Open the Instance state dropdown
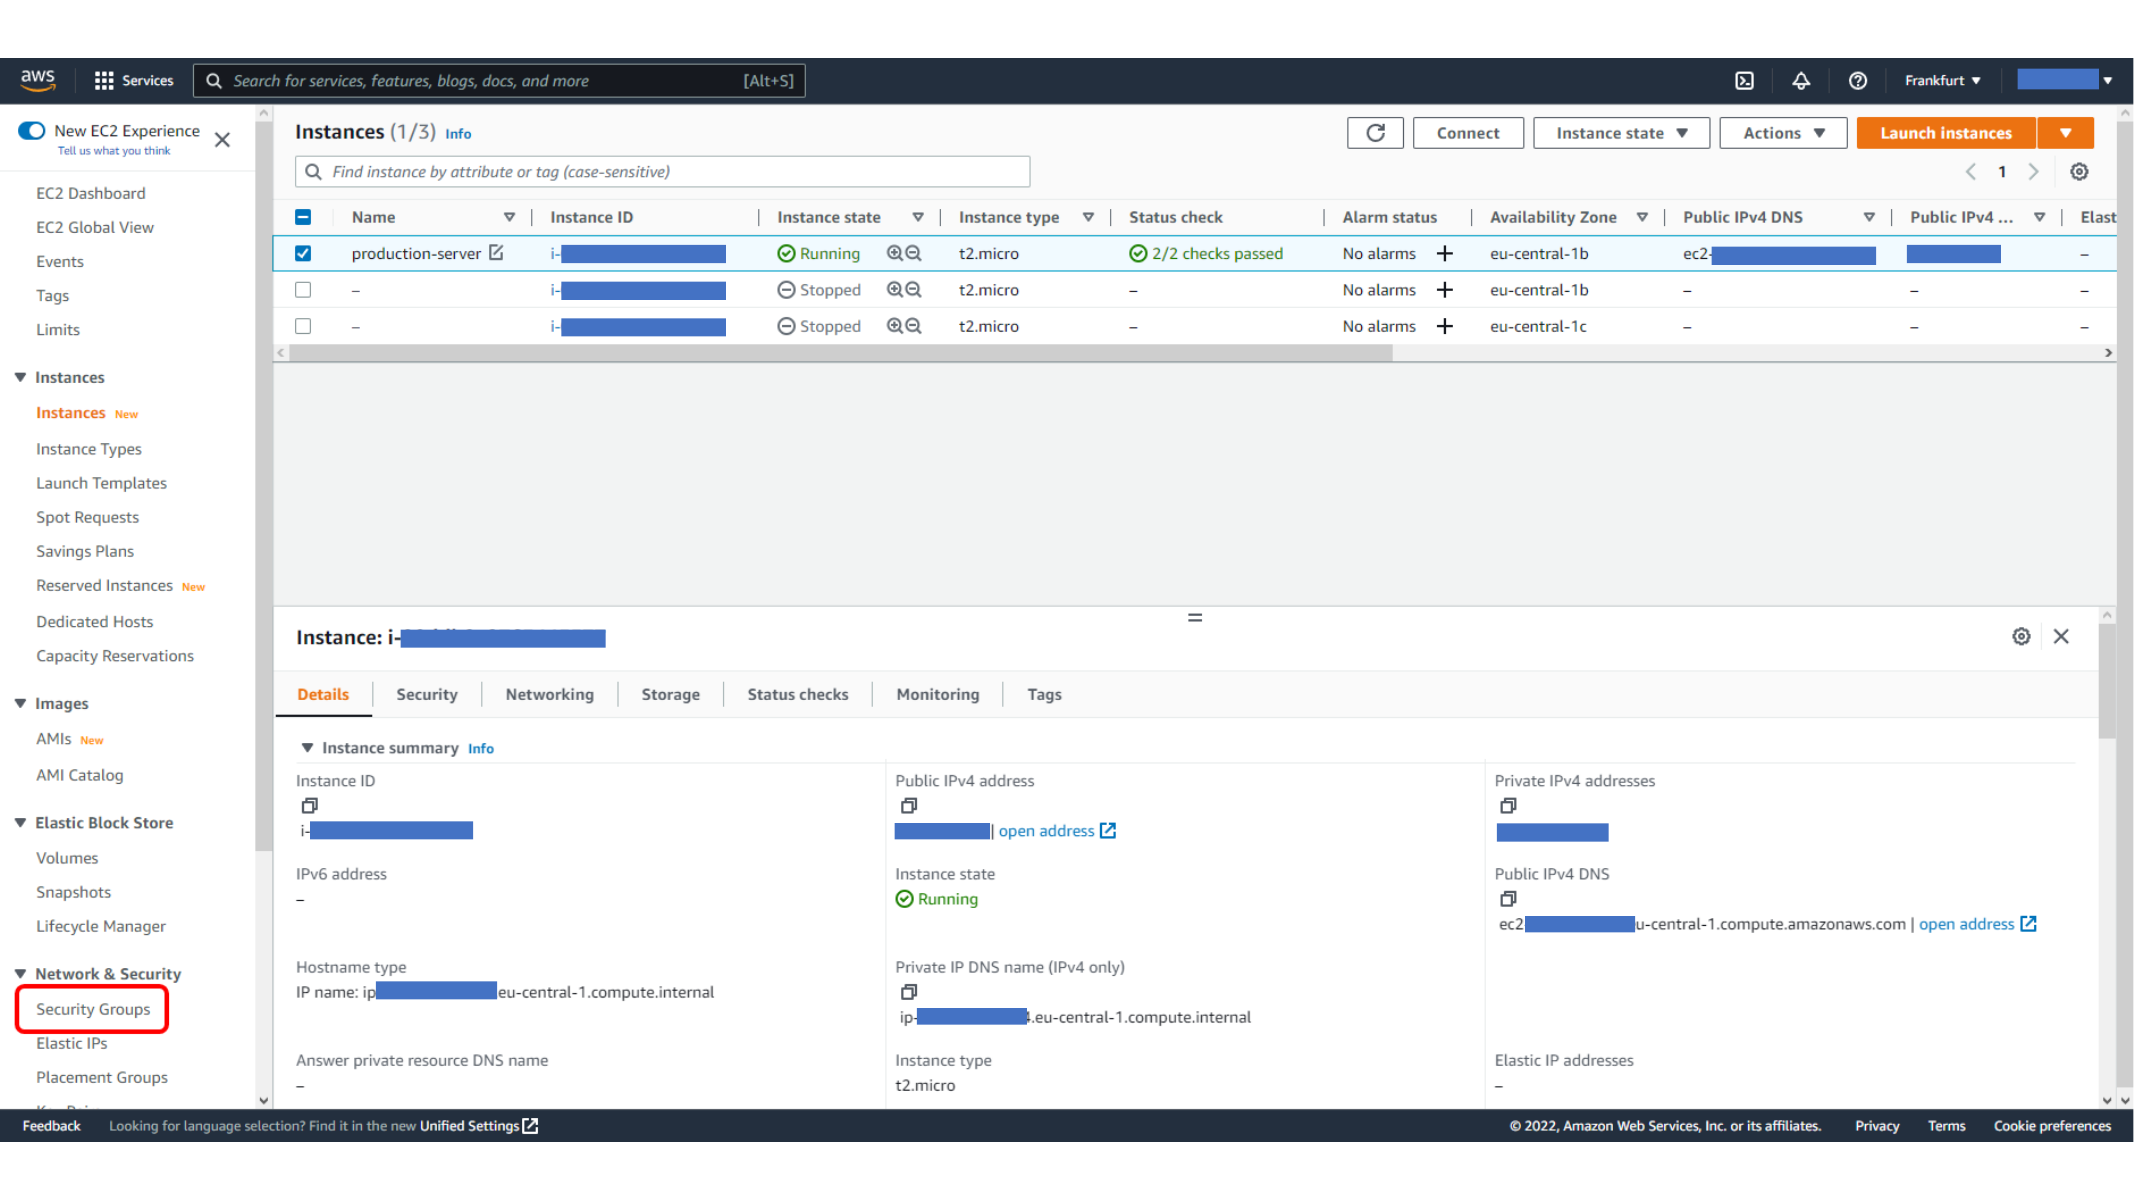This screenshot has height=1200, width=2134. [1621, 133]
